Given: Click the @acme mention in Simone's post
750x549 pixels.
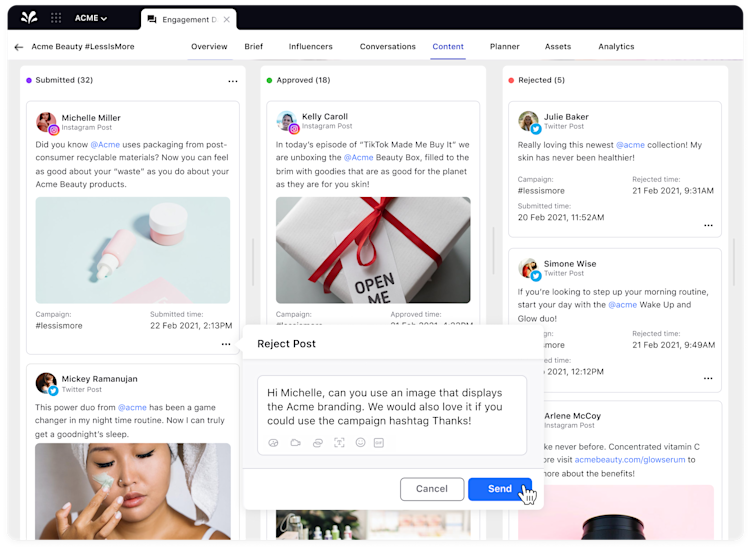Looking at the screenshot, I should 622,305.
